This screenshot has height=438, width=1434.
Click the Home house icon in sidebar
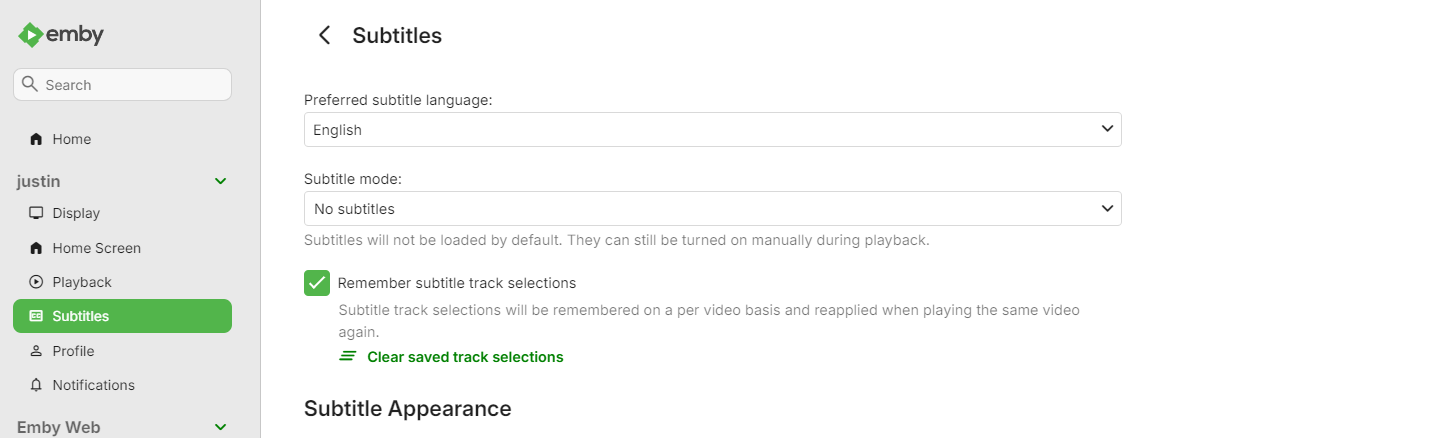tap(37, 140)
